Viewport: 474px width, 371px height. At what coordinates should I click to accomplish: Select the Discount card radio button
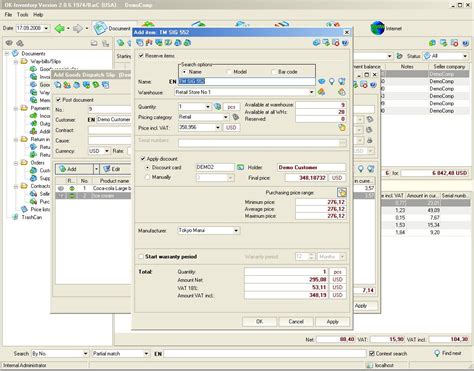[x=148, y=167]
